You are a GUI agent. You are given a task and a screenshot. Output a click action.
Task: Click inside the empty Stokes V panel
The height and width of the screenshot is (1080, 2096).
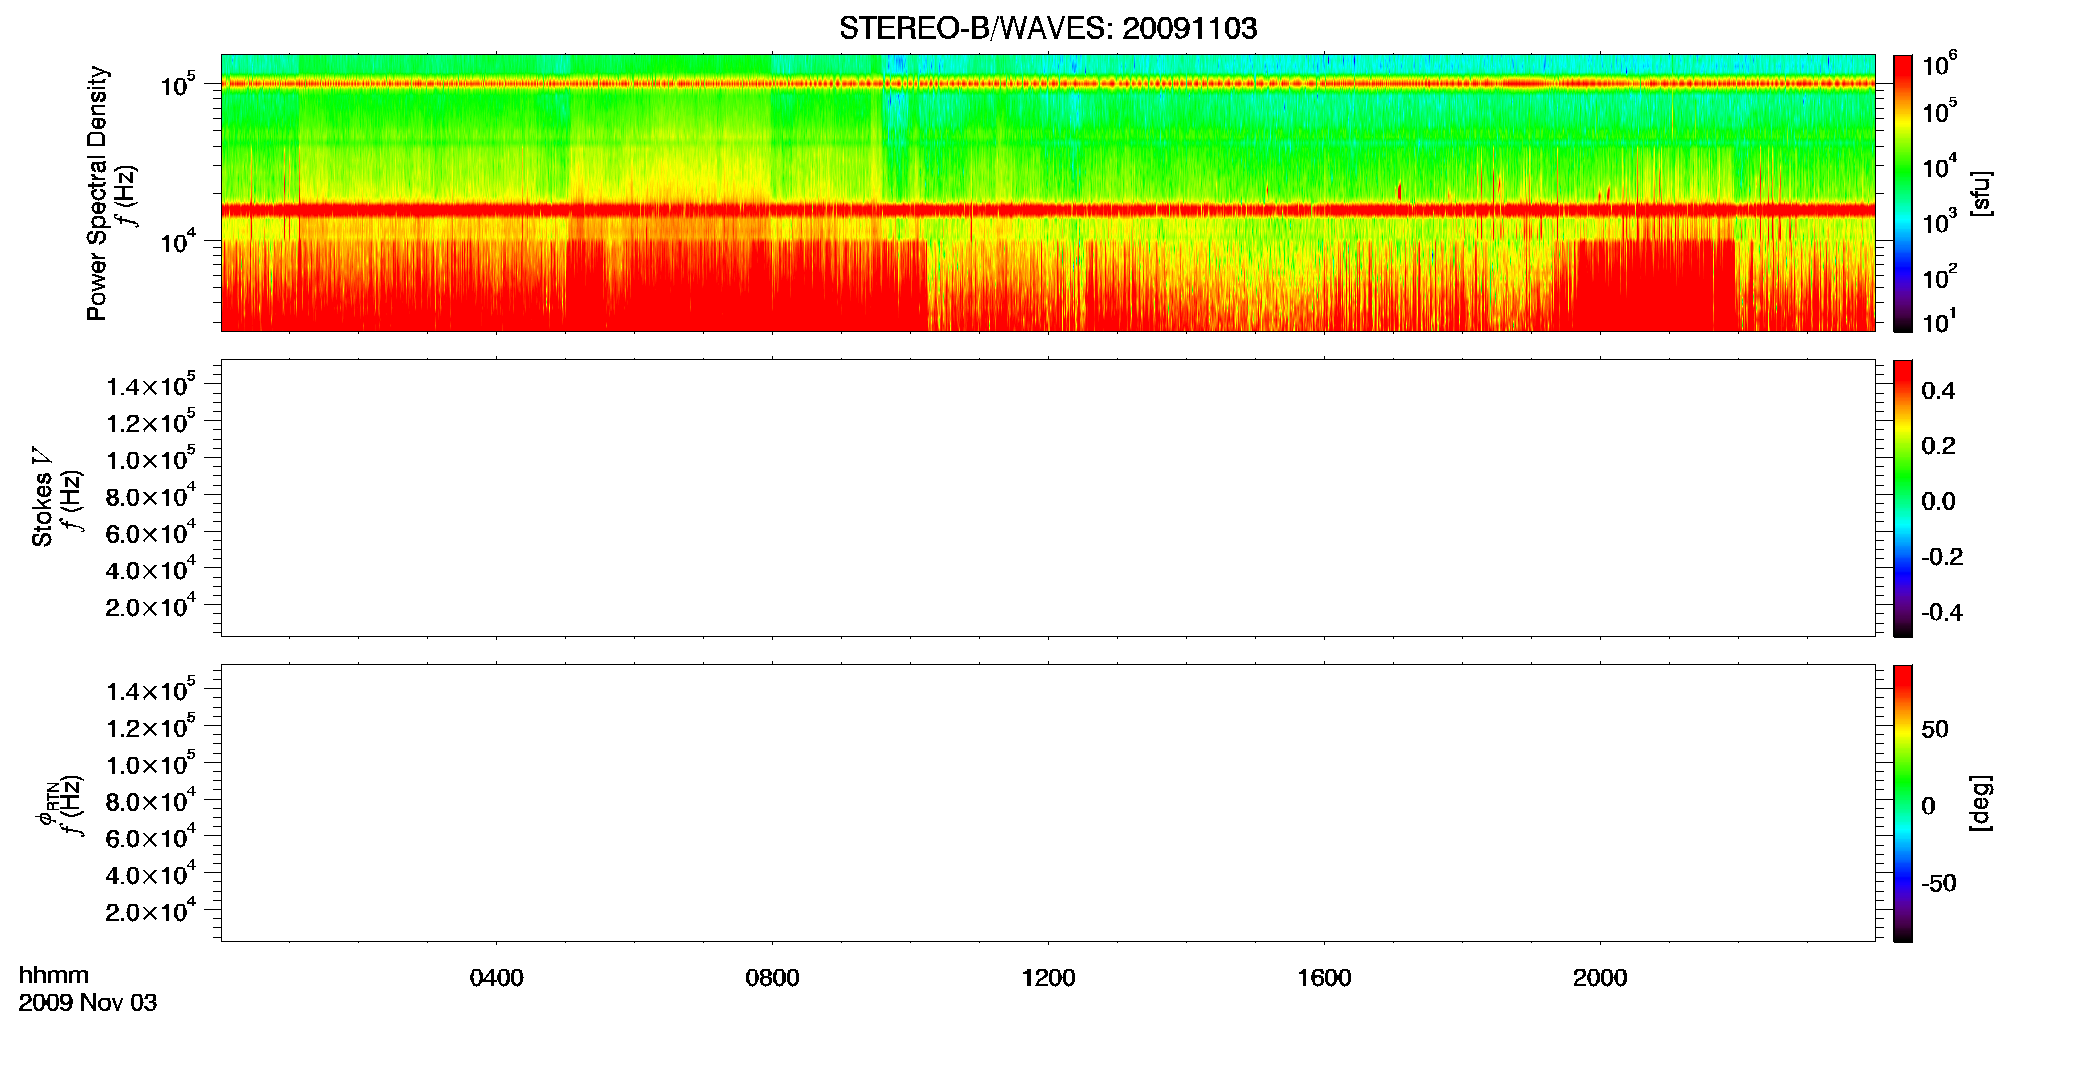click(1048, 498)
